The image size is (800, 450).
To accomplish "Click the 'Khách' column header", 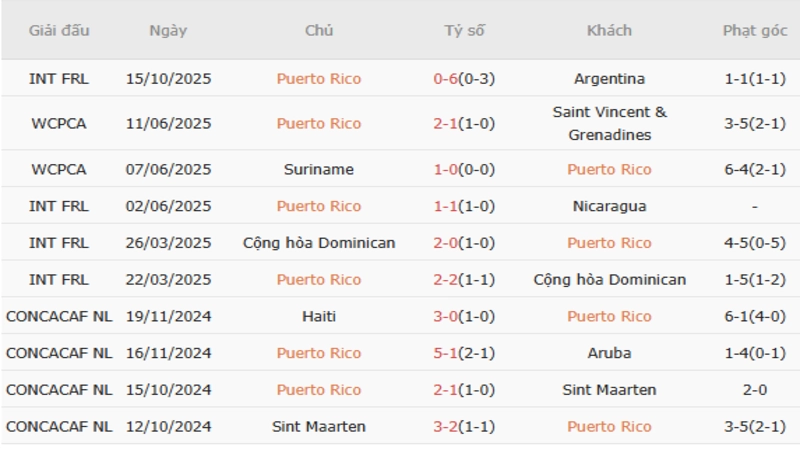I will pos(609,30).
